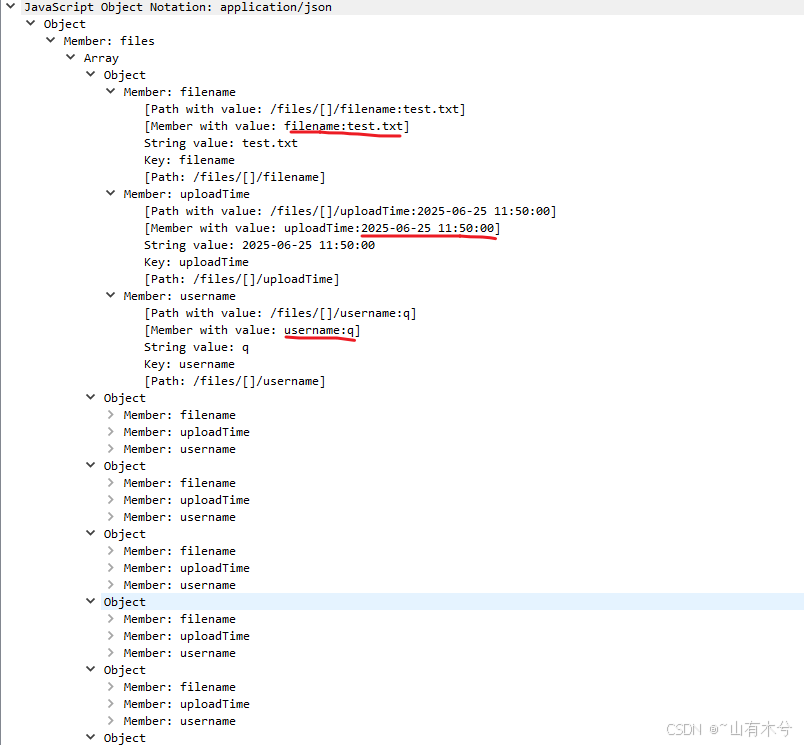Viewport: 804px width, 745px height.
Task: Collapse the Member: files chevron
Action: pos(50,40)
